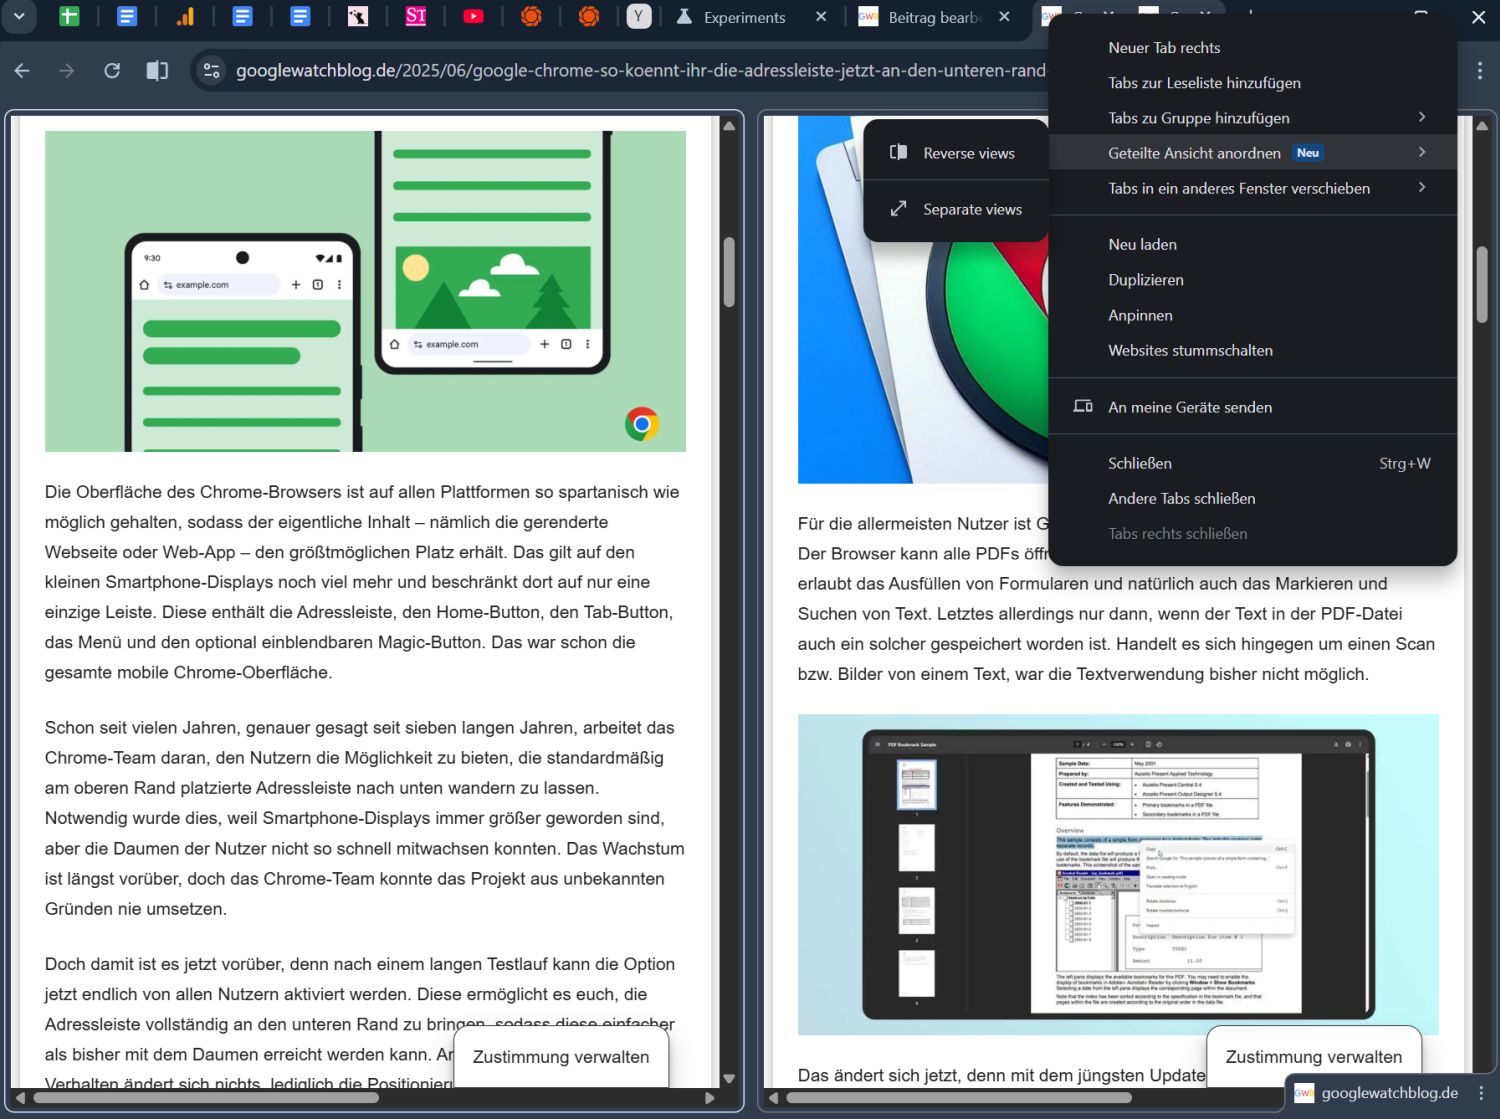The width and height of the screenshot is (1500, 1119).
Task: Select the Reverse views option icon
Action: point(897,151)
